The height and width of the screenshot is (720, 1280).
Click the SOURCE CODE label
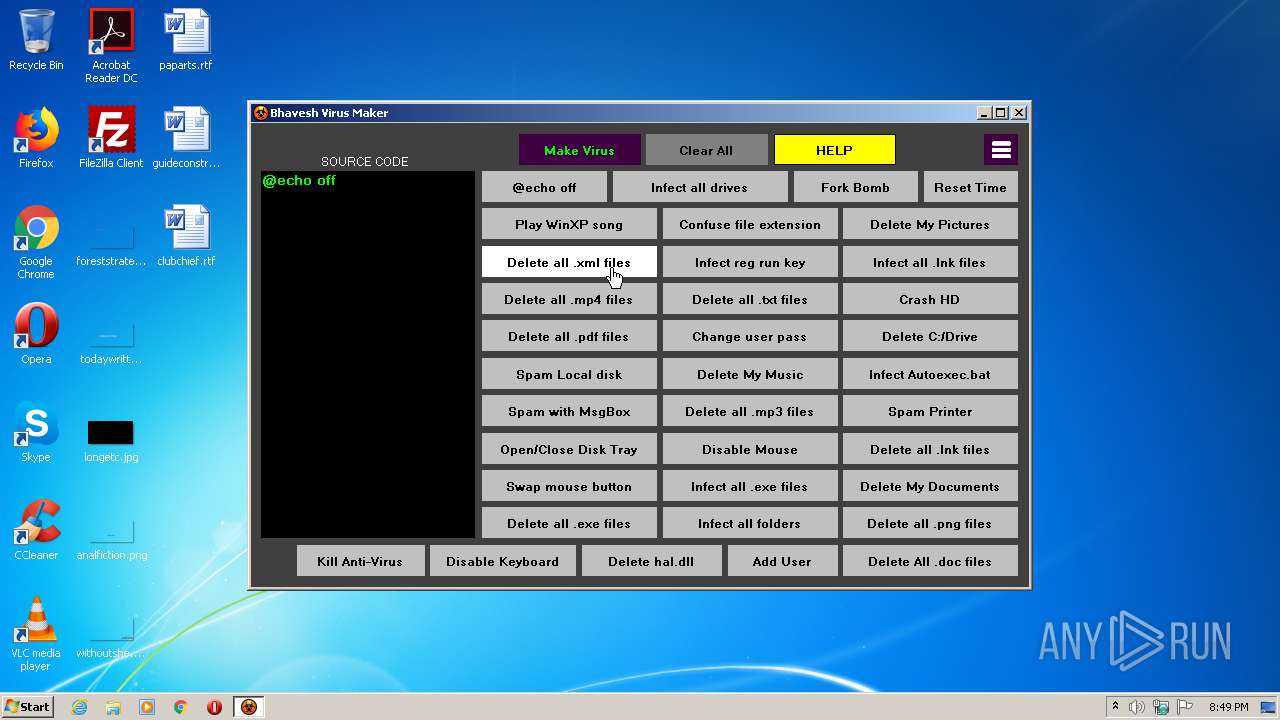pyautogui.click(x=365, y=161)
